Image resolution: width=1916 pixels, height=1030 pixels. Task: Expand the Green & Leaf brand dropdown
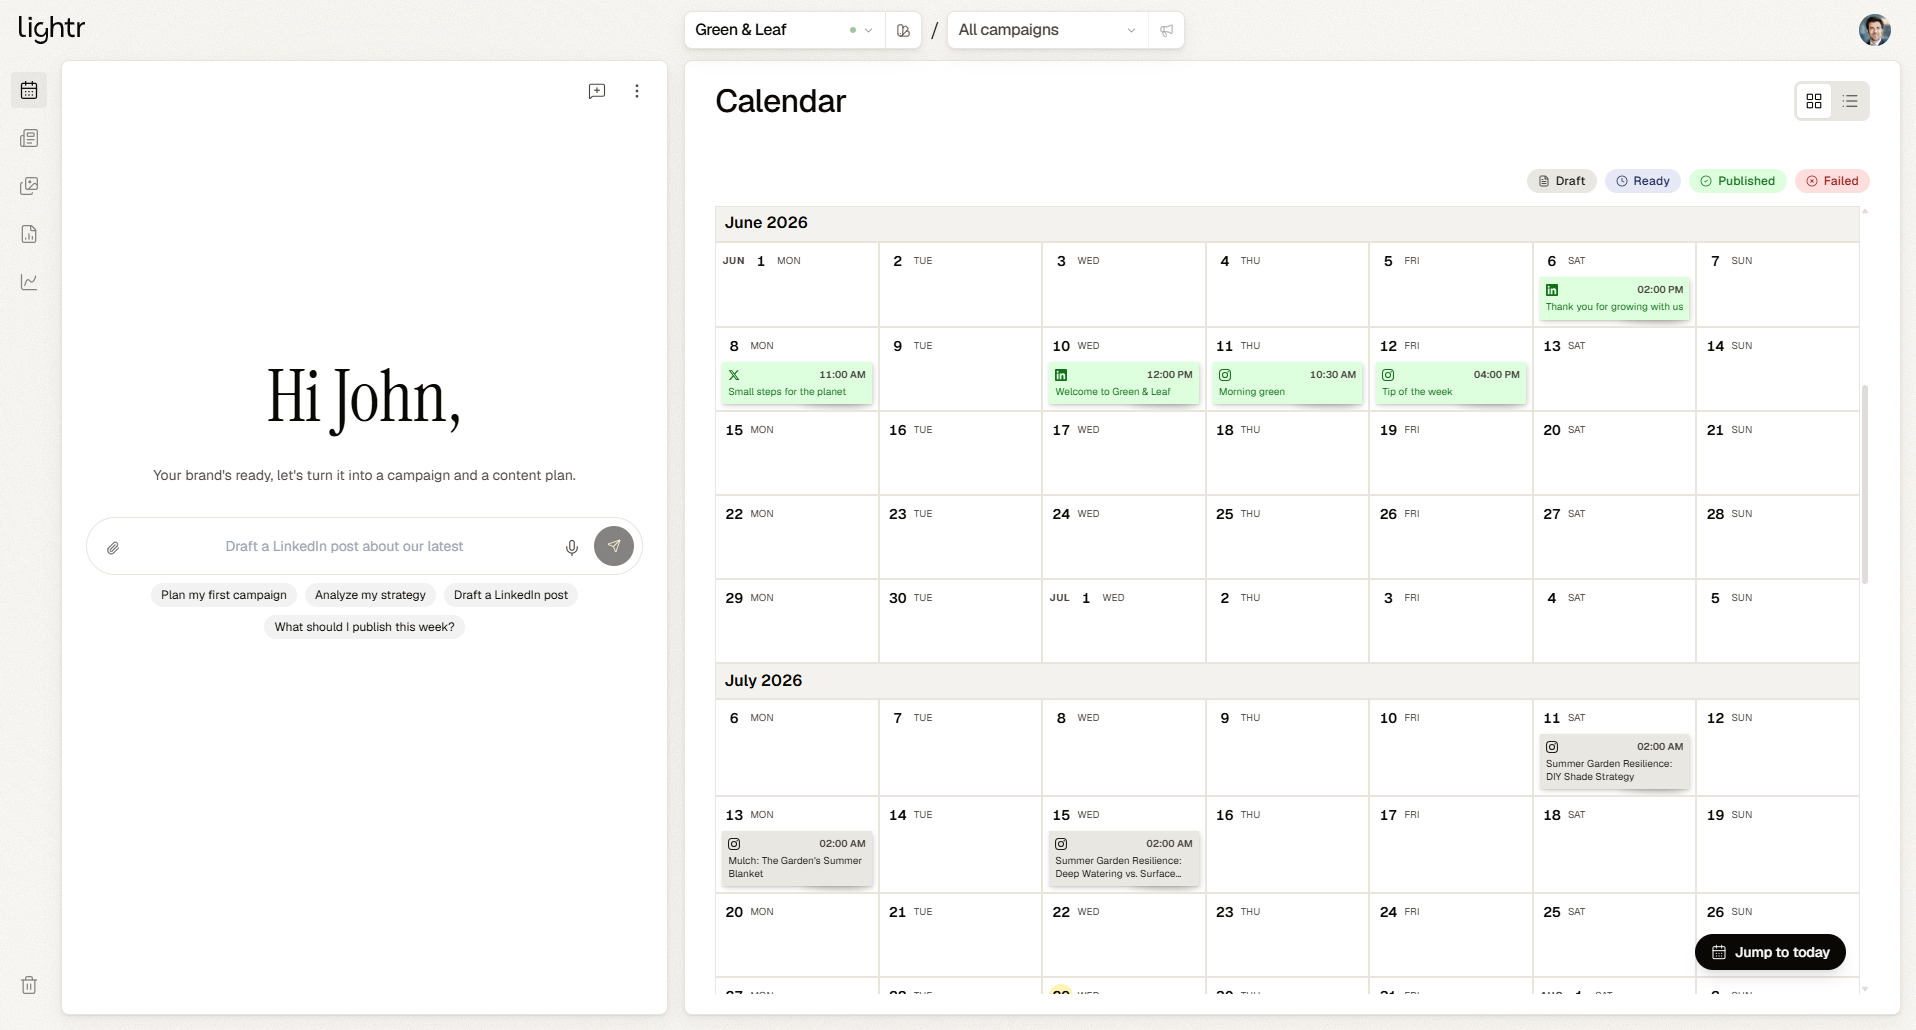point(785,30)
